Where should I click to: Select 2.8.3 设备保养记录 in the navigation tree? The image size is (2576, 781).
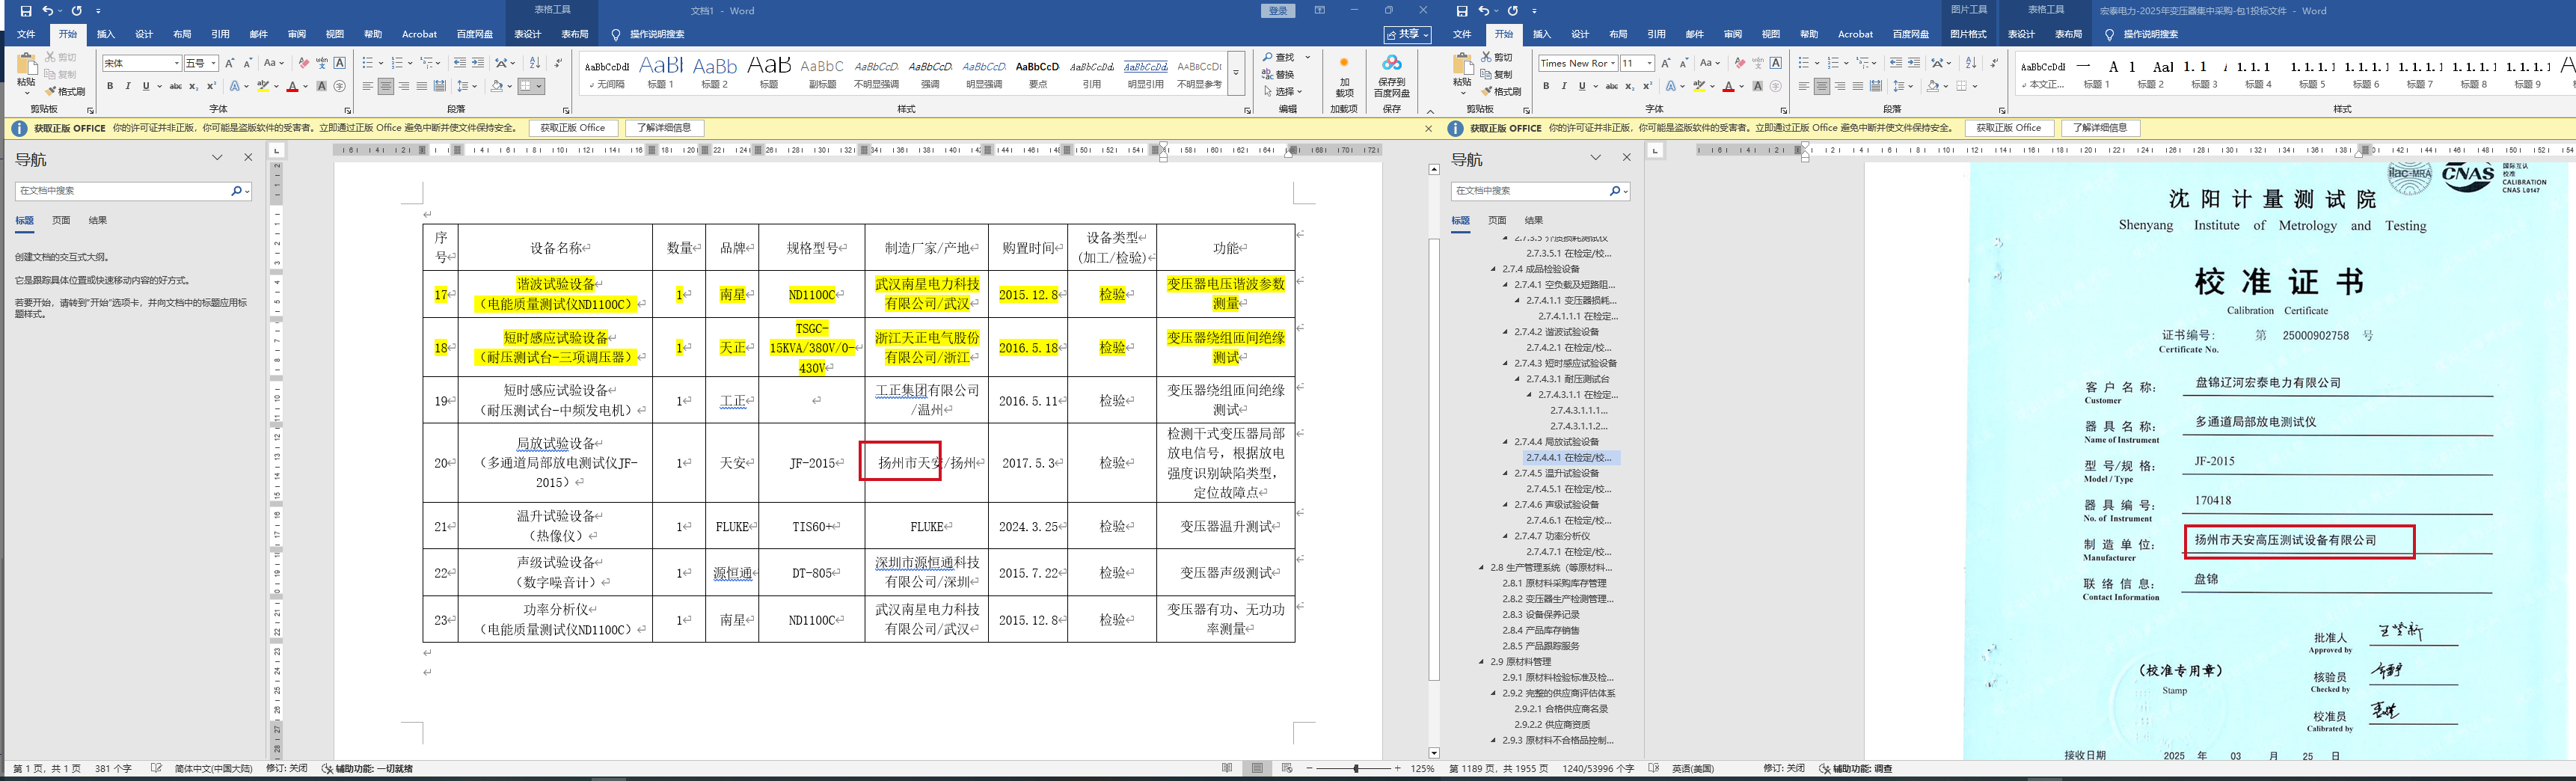coord(1540,615)
